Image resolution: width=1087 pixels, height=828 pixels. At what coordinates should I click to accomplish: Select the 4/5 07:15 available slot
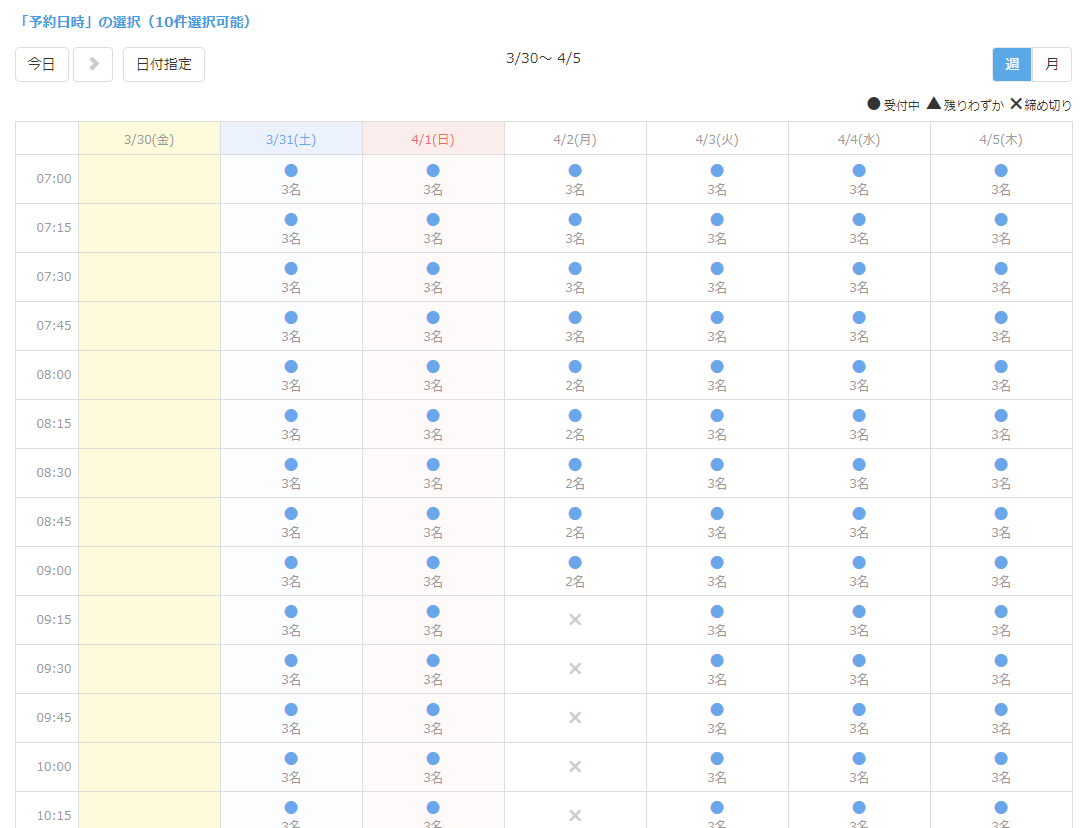pos(1001,228)
